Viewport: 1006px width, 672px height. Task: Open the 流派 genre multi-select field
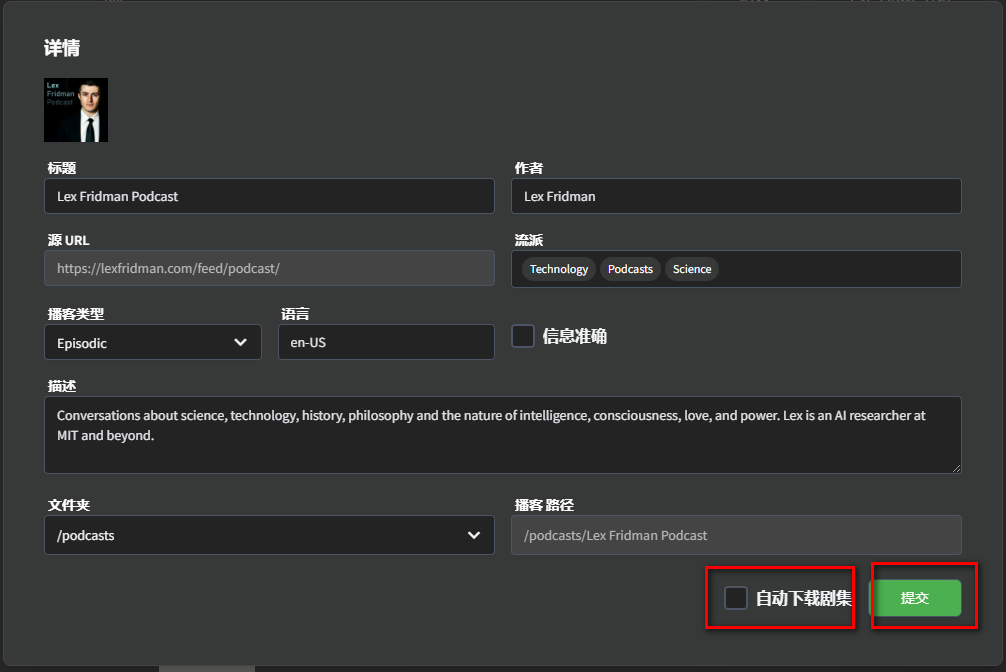pos(840,269)
